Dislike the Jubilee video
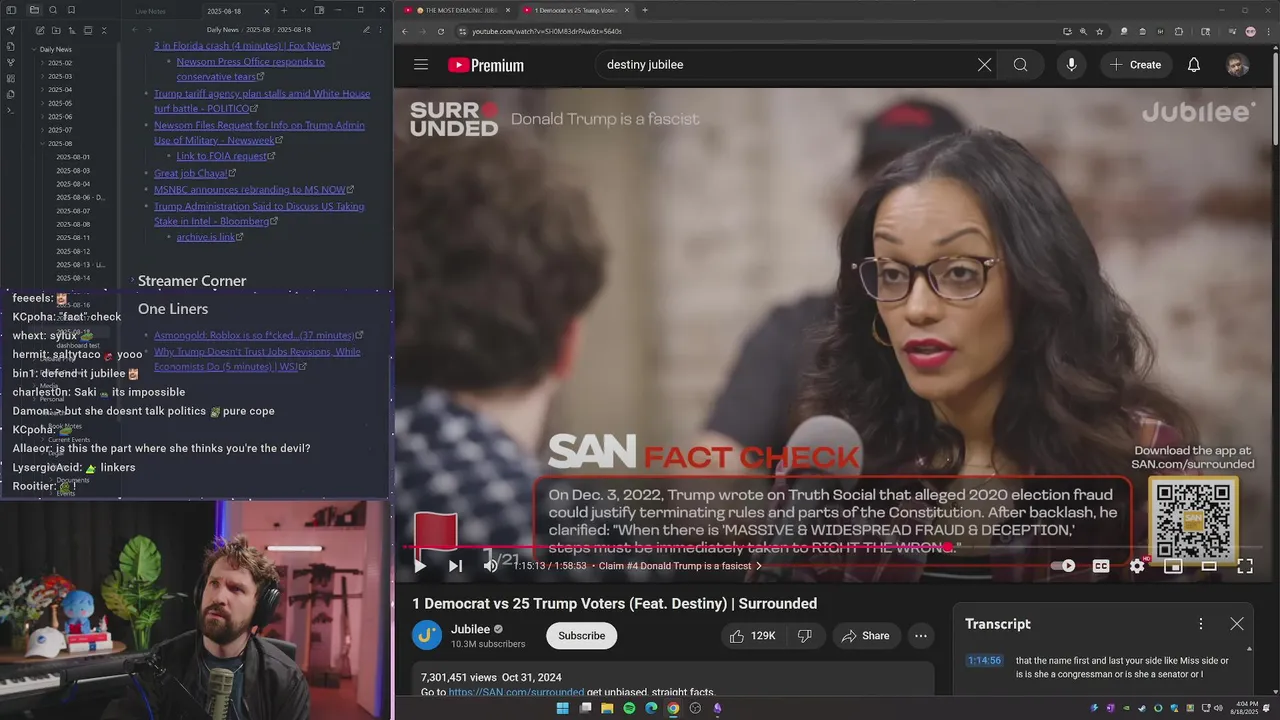The image size is (1280, 720). 805,636
